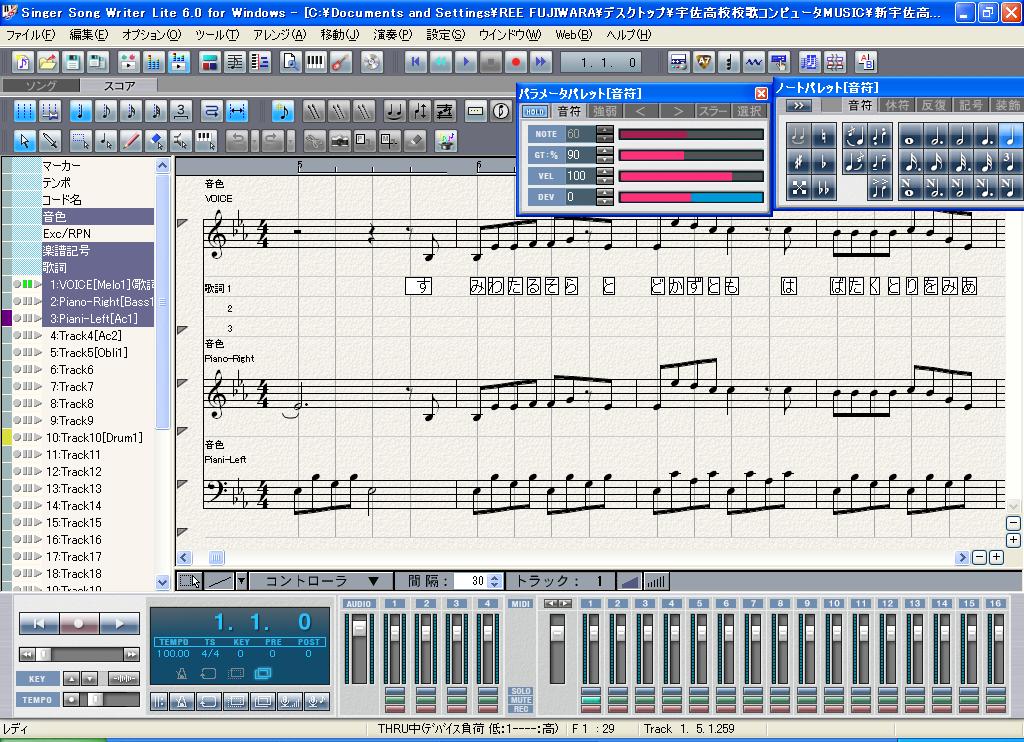Click the guitar icon in the toolbar
The height and width of the screenshot is (742, 1024).
tap(339, 62)
